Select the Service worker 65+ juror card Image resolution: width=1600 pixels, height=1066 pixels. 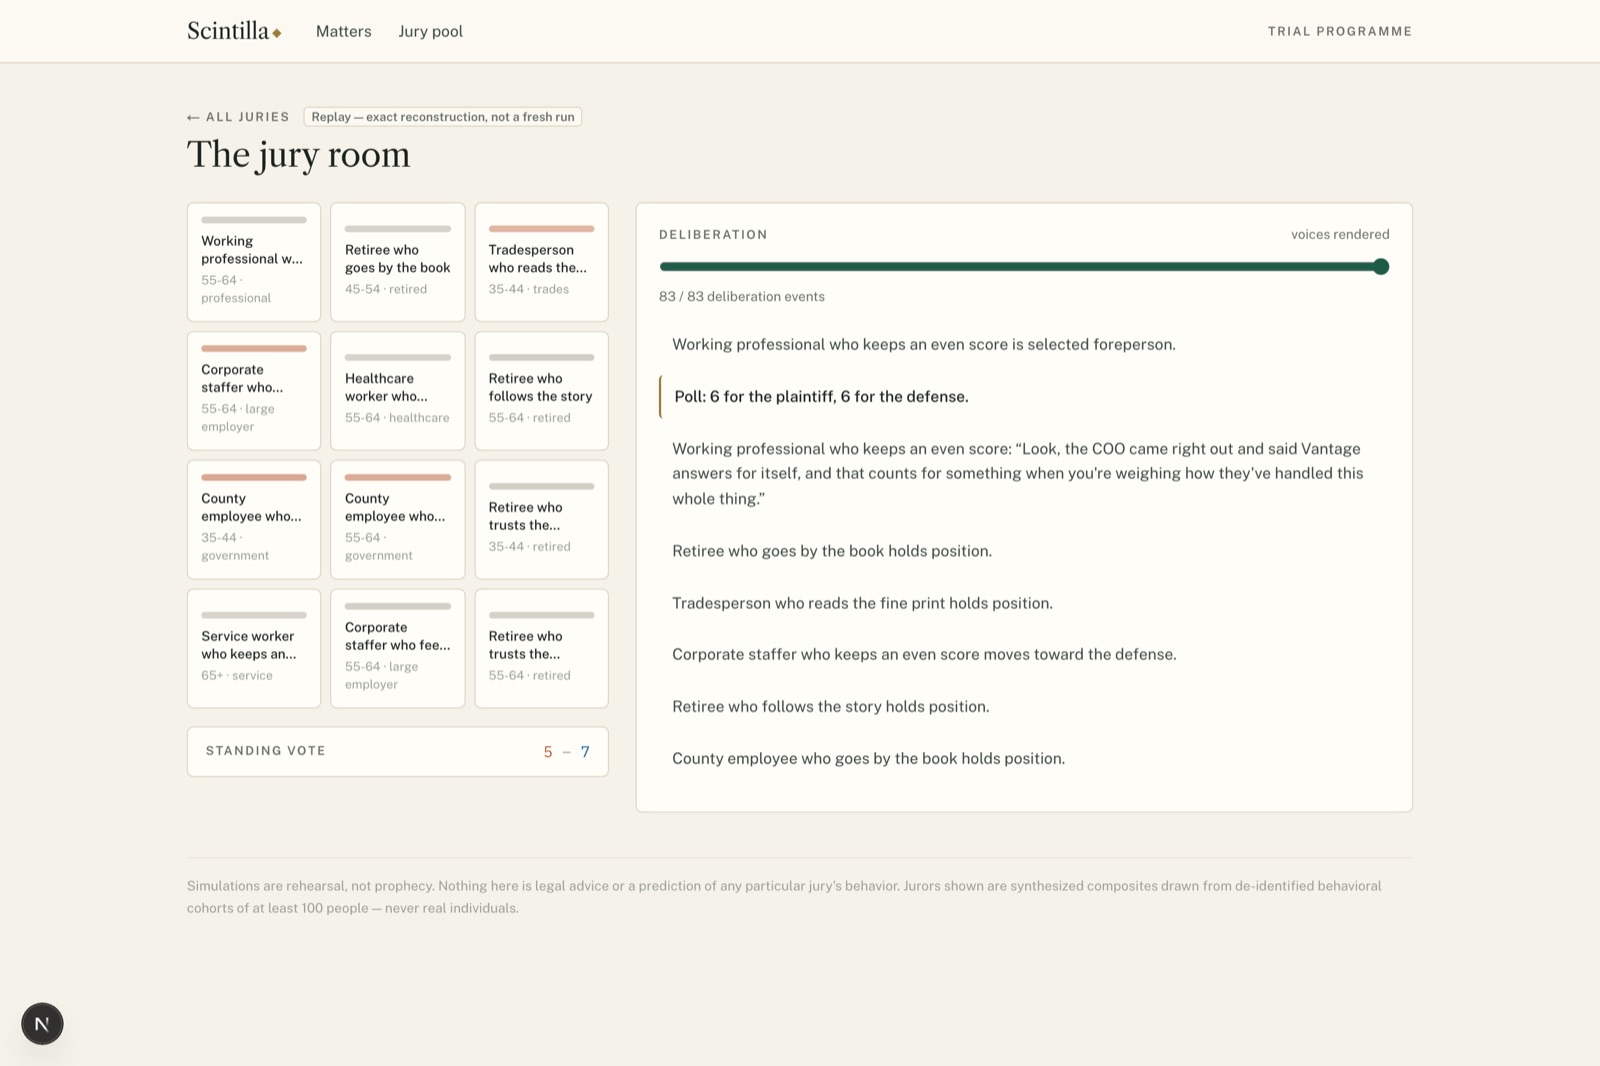pos(254,648)
